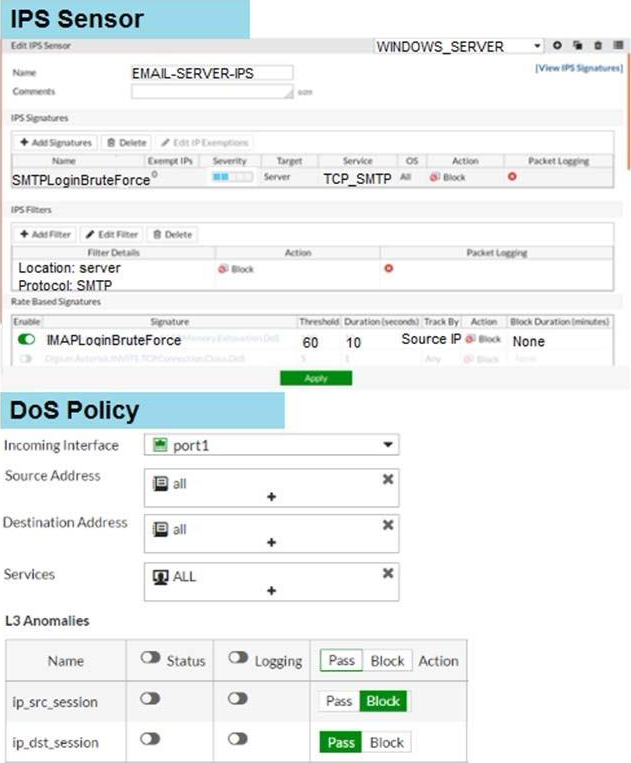The image size is (631, 763).
Task: Expand the Incoming Interface port1 dropdown
Action: coord(387,445)
